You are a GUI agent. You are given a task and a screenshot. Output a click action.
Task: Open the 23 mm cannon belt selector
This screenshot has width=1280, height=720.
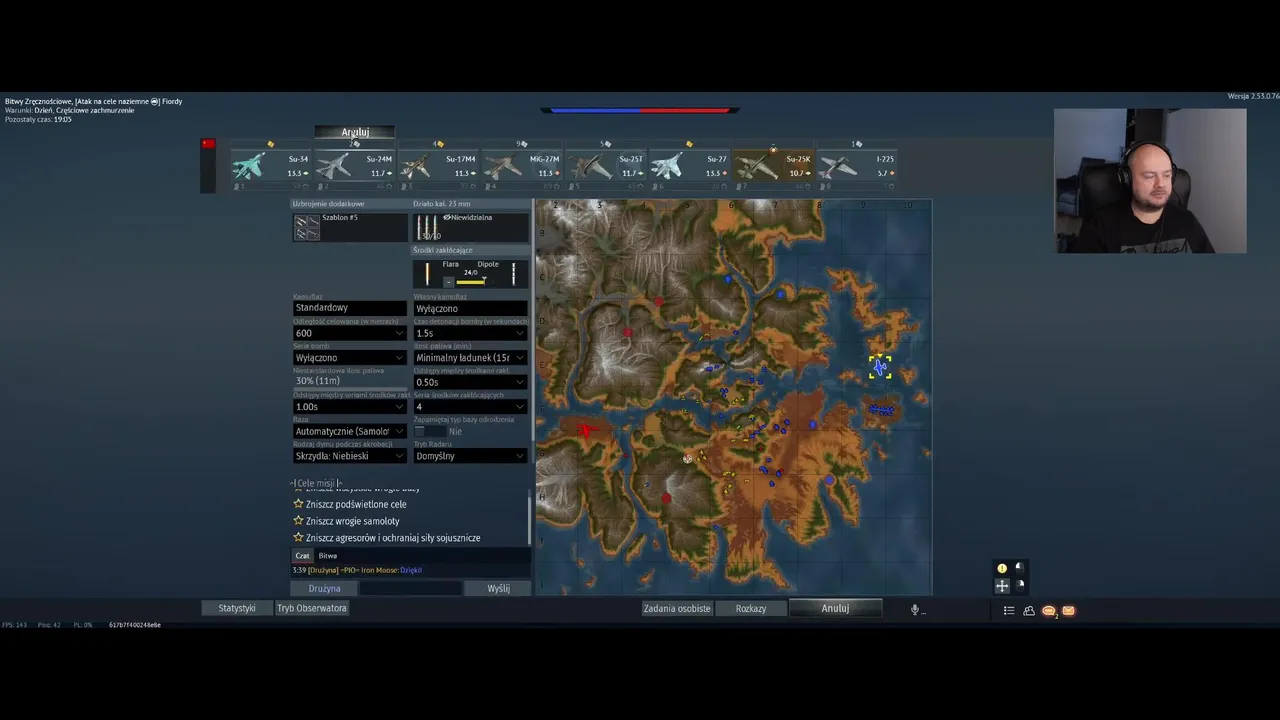[470, 227]
